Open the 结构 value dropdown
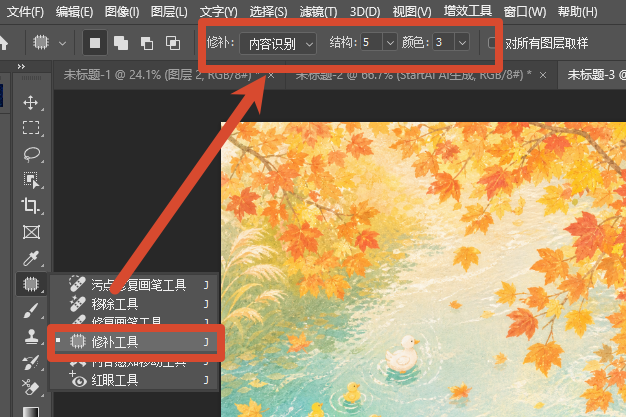626x417 pixels. coord(390,42)
